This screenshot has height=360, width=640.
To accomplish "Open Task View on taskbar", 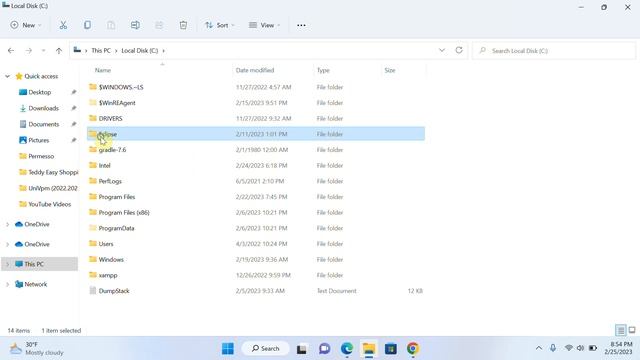I will tap(302, 349).
